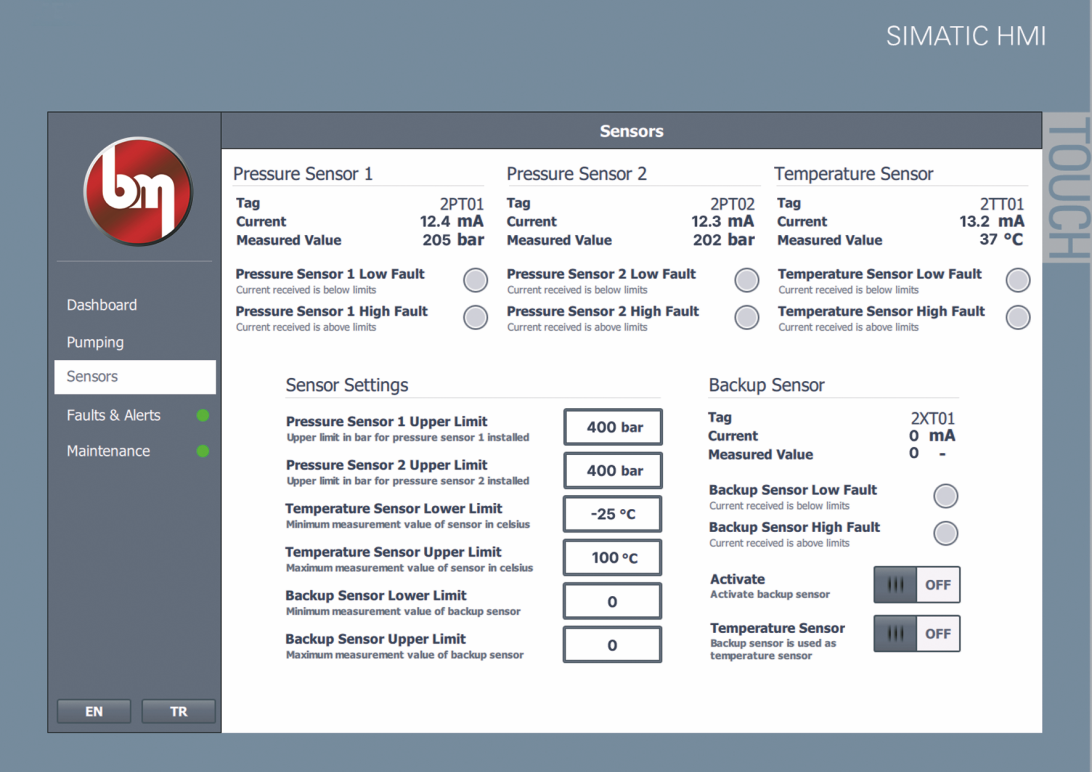The width and height of the screenshot is (1092, 772).
Task: Edit Backup Sensor Upper Limit field
Action: (x=613, y=645)
